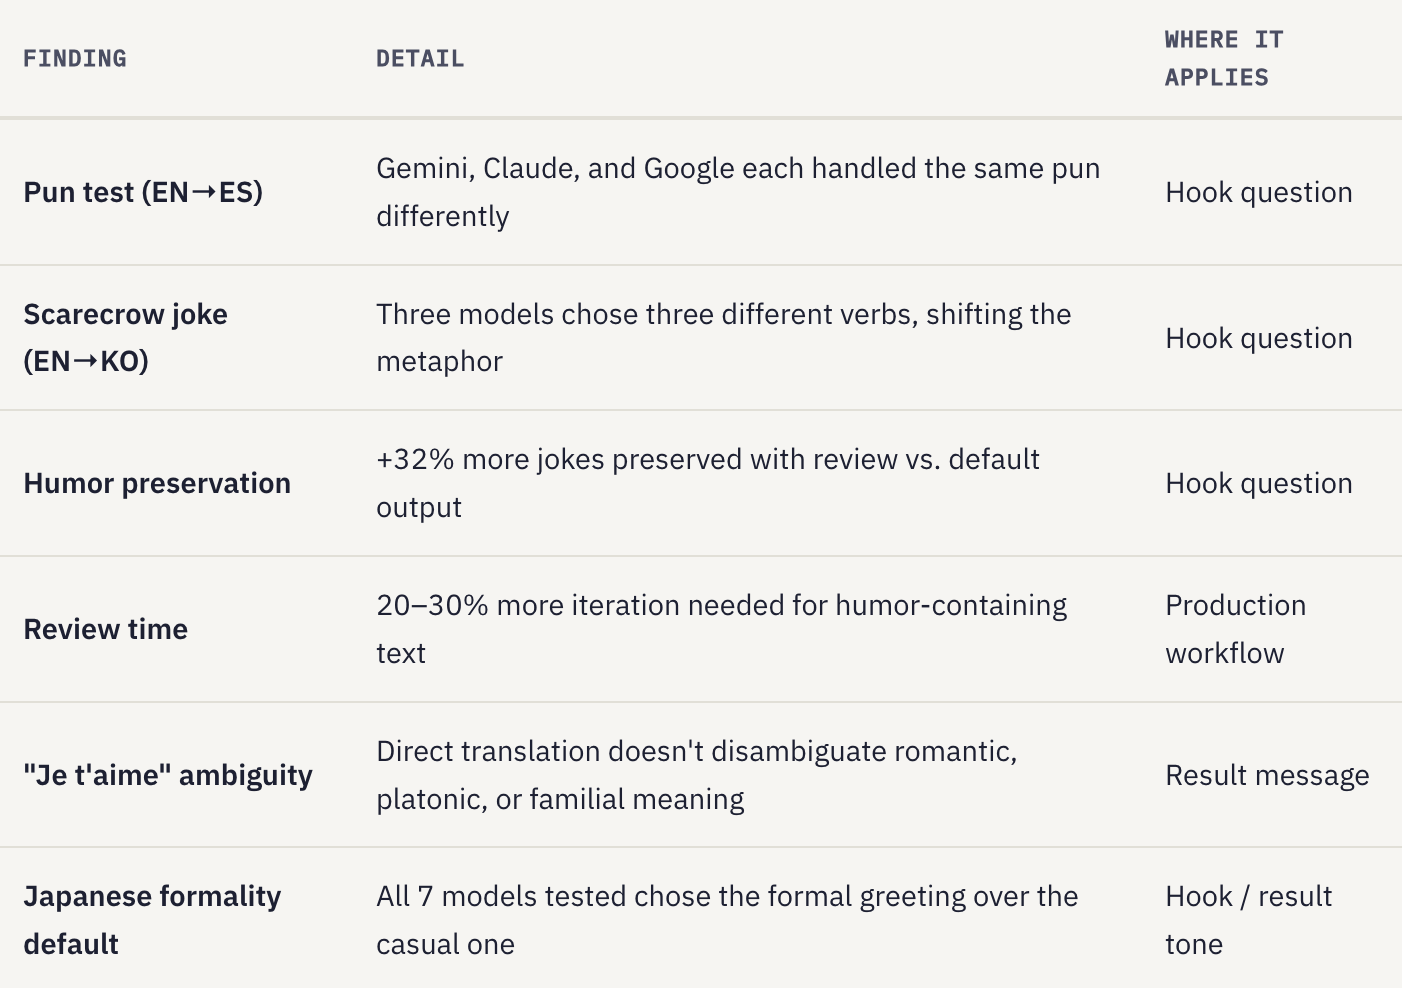The image size is (1402, 988).
Task: Click the Review time row title
Action: tap(106, 629)
